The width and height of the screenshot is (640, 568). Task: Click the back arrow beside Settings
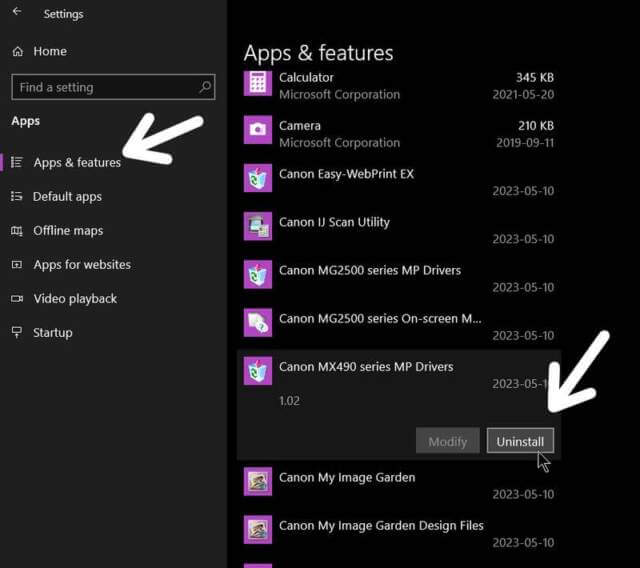[17, 11]
